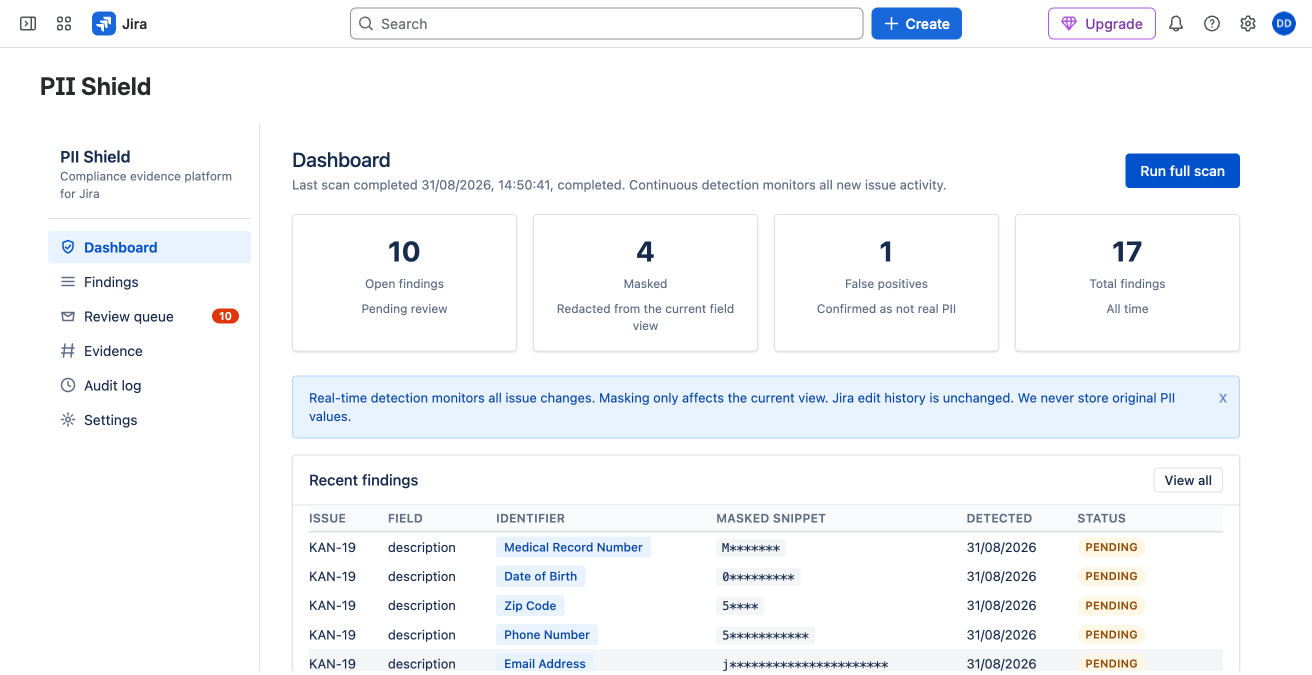Open the Open findings card
This screenshot has width=1312, height=675.
pyautogui.click(x=404, y=283)
